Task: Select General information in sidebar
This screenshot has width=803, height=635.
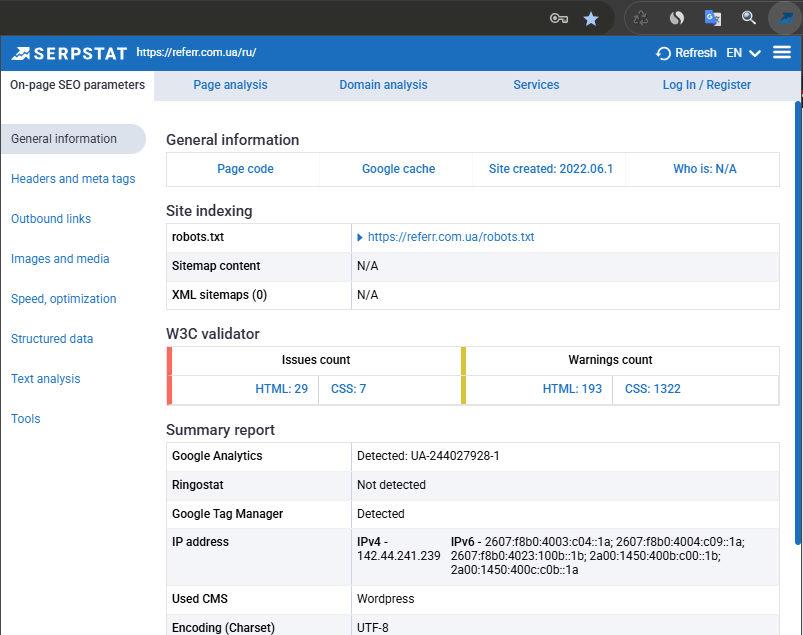Action: [x=74, y=139]
